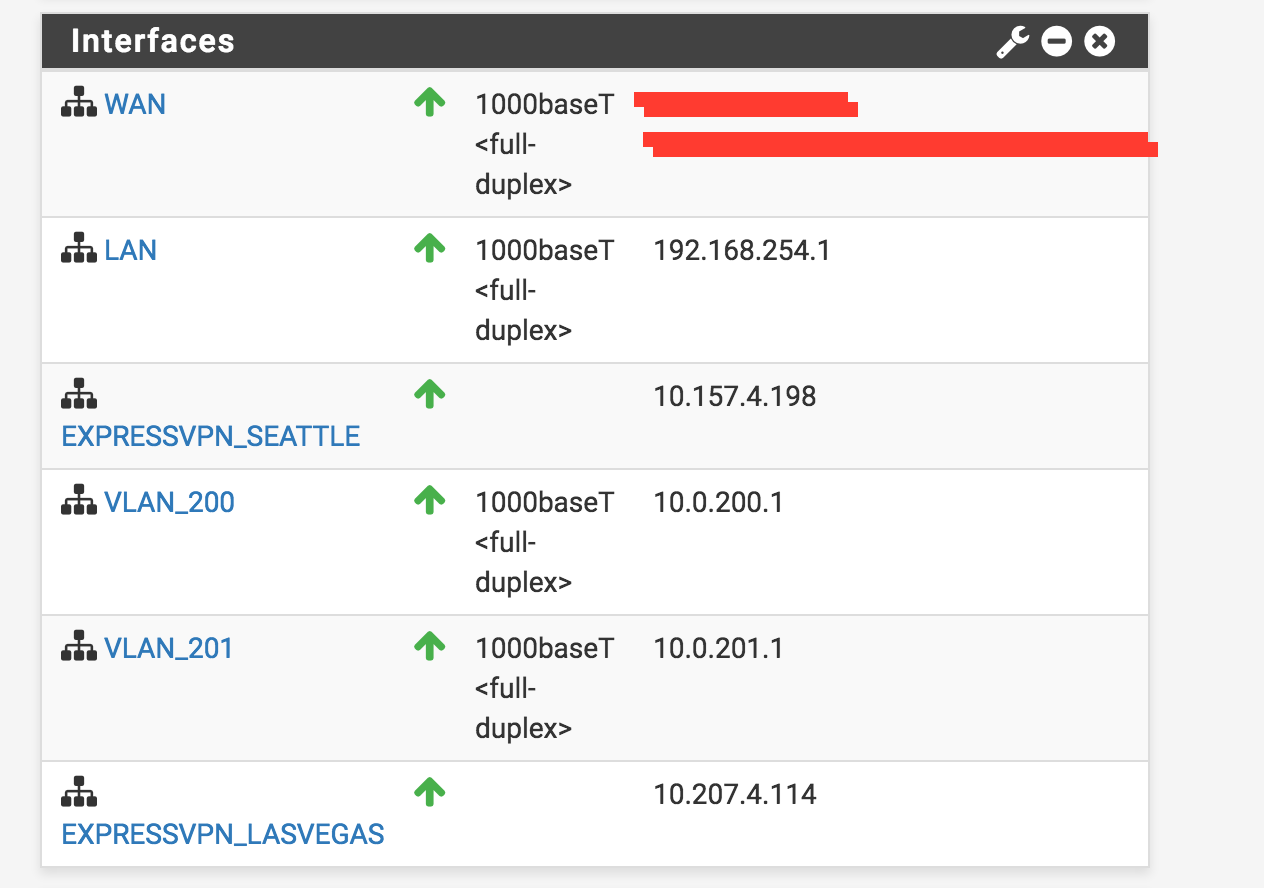Open the VLAN_201 interface link
Viewport: 1264px width, 888px height.
169,648
